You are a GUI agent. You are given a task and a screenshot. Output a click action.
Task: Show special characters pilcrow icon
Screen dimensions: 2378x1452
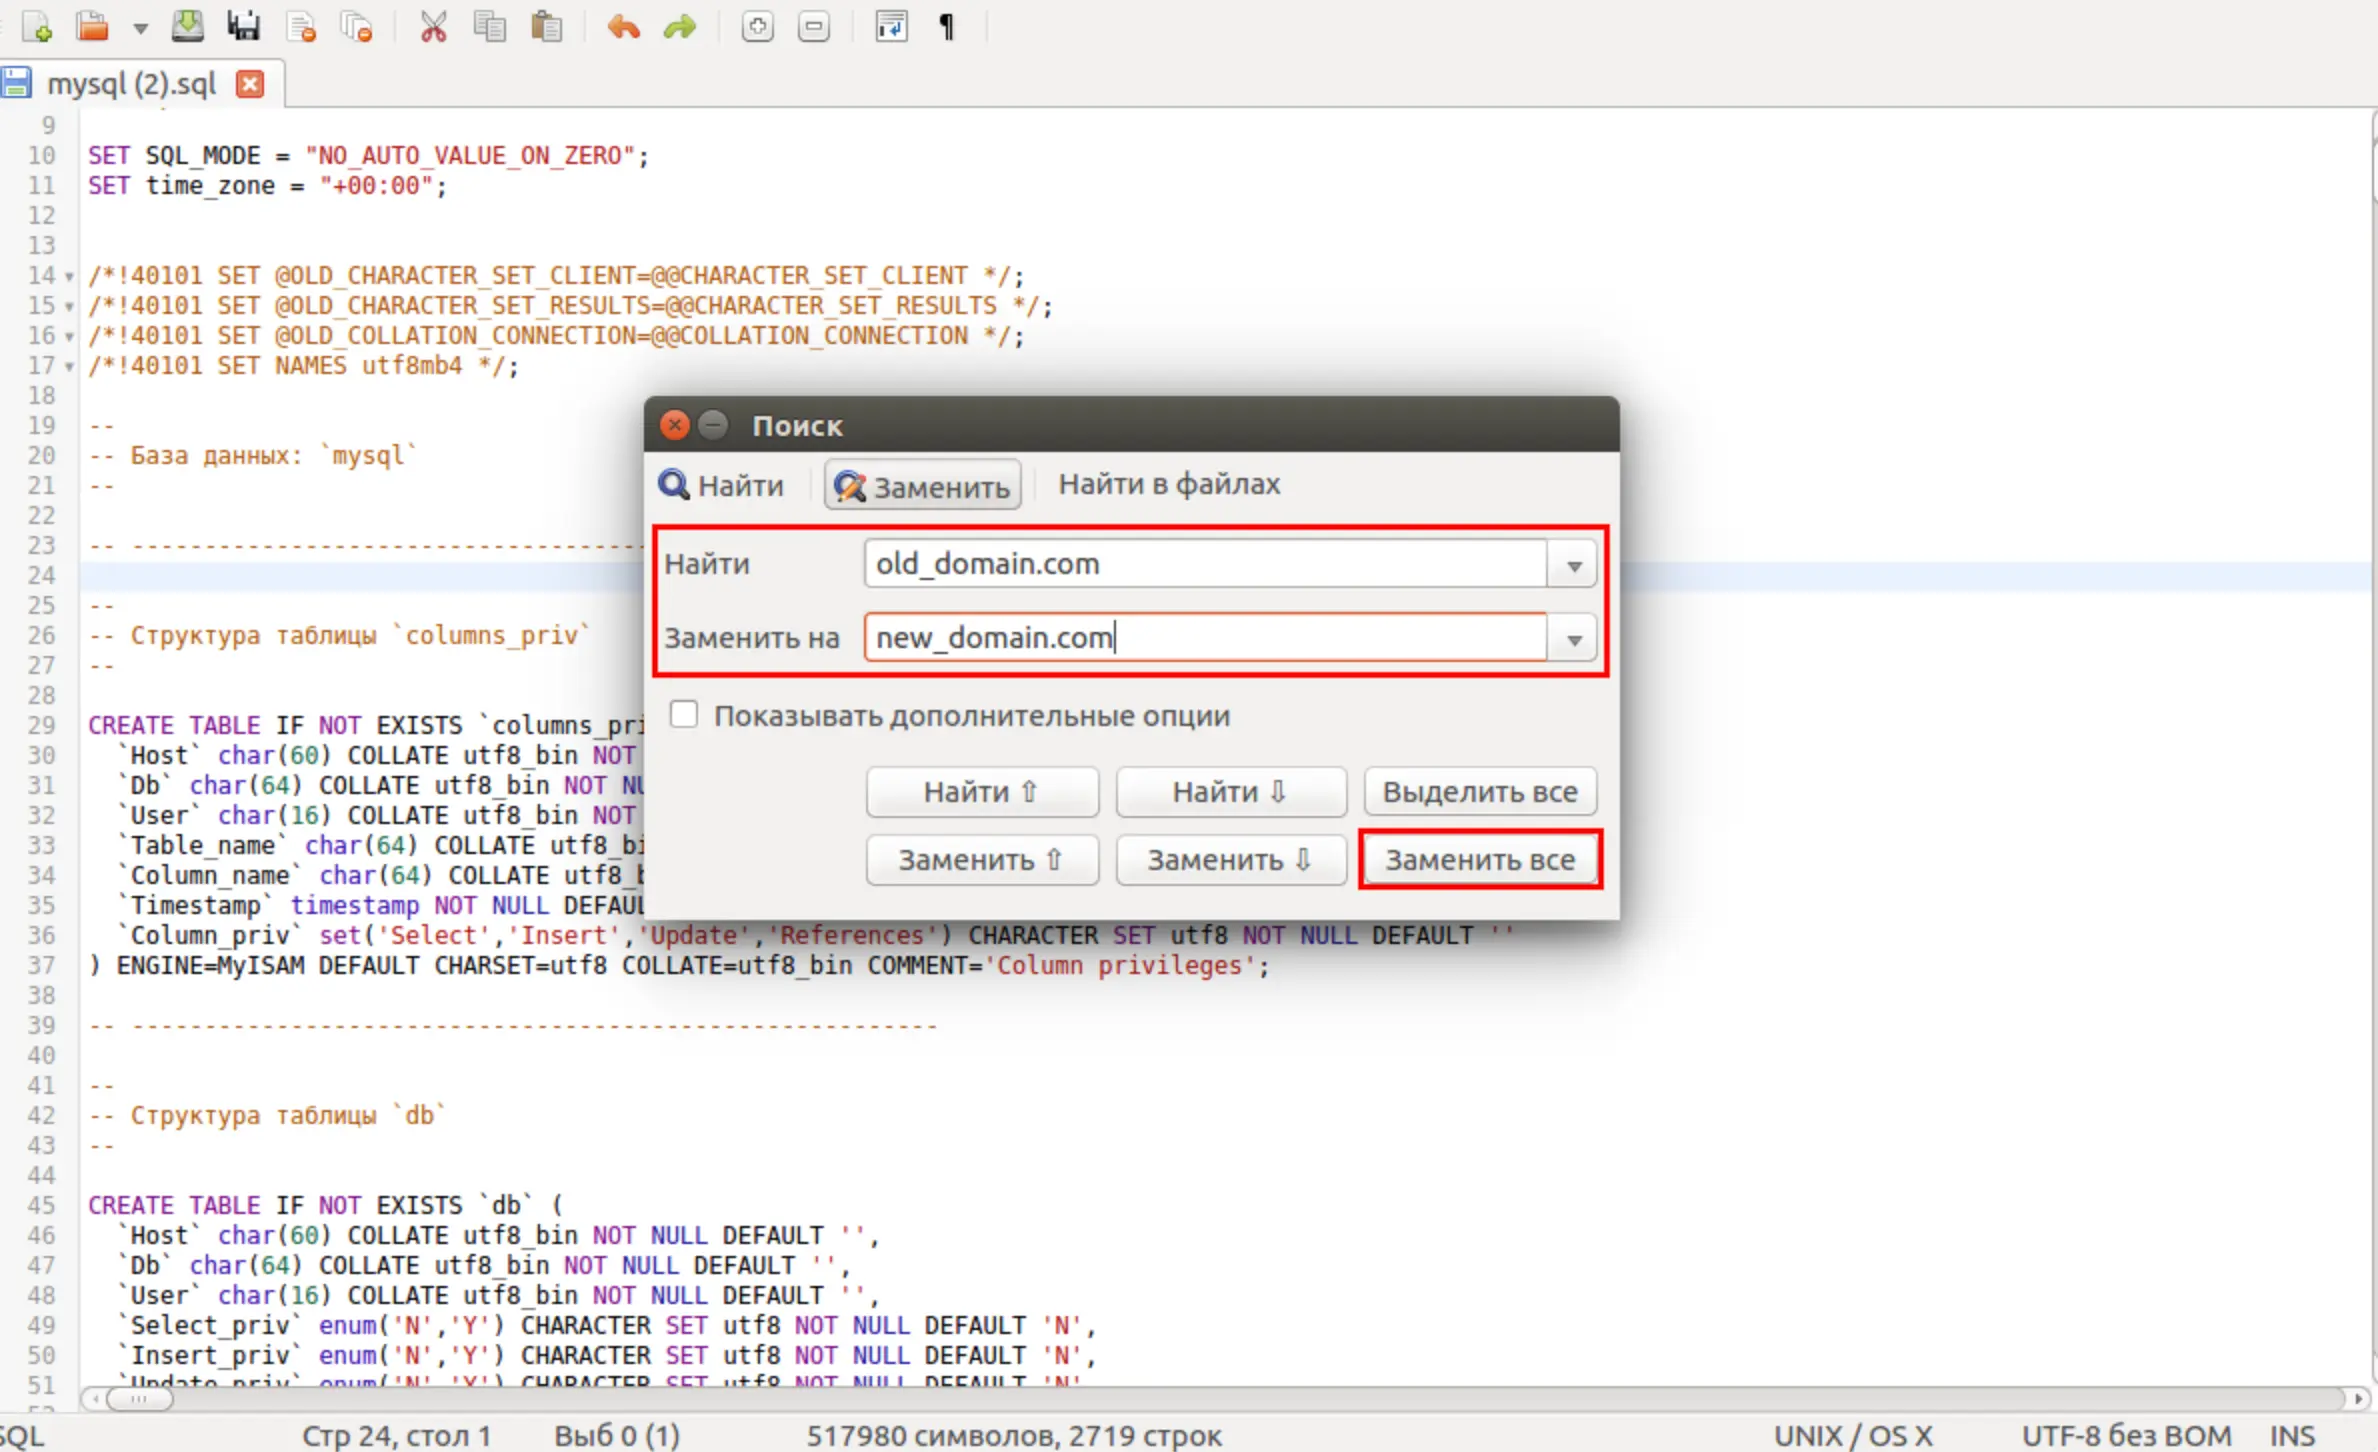pos(947,27)
